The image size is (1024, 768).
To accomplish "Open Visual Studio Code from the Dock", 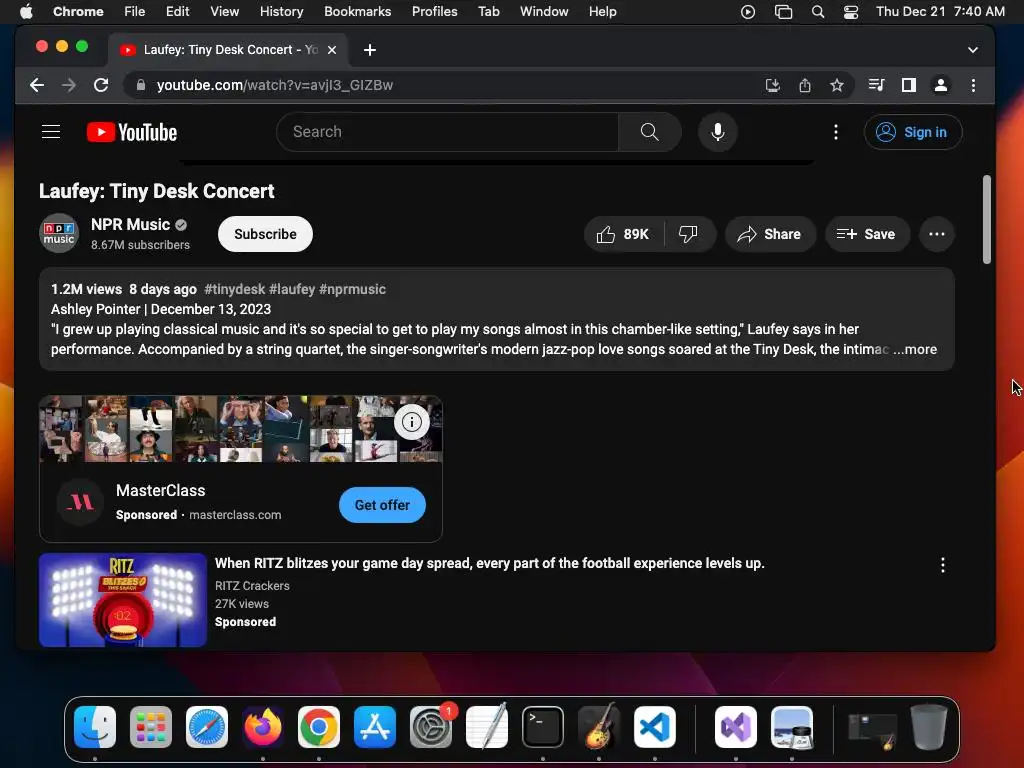I will (x=654, y=727).
